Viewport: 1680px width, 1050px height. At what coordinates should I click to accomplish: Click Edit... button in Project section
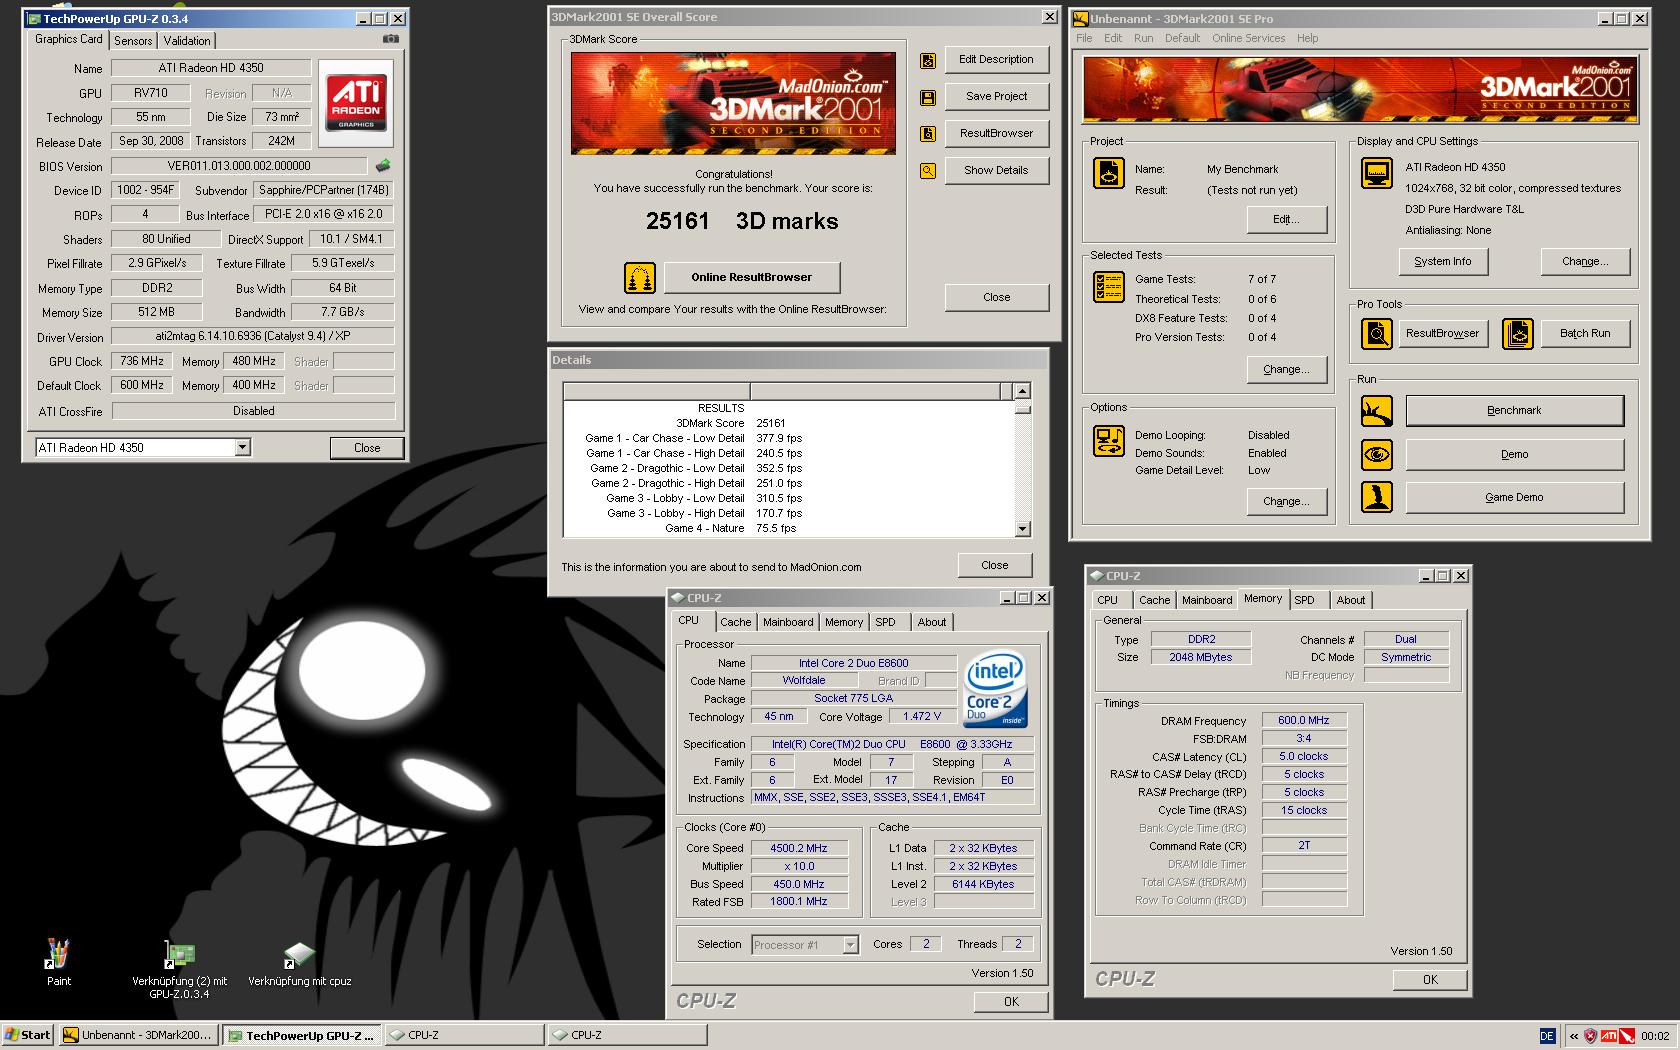pyautogui.click(x=1286, y=219)
